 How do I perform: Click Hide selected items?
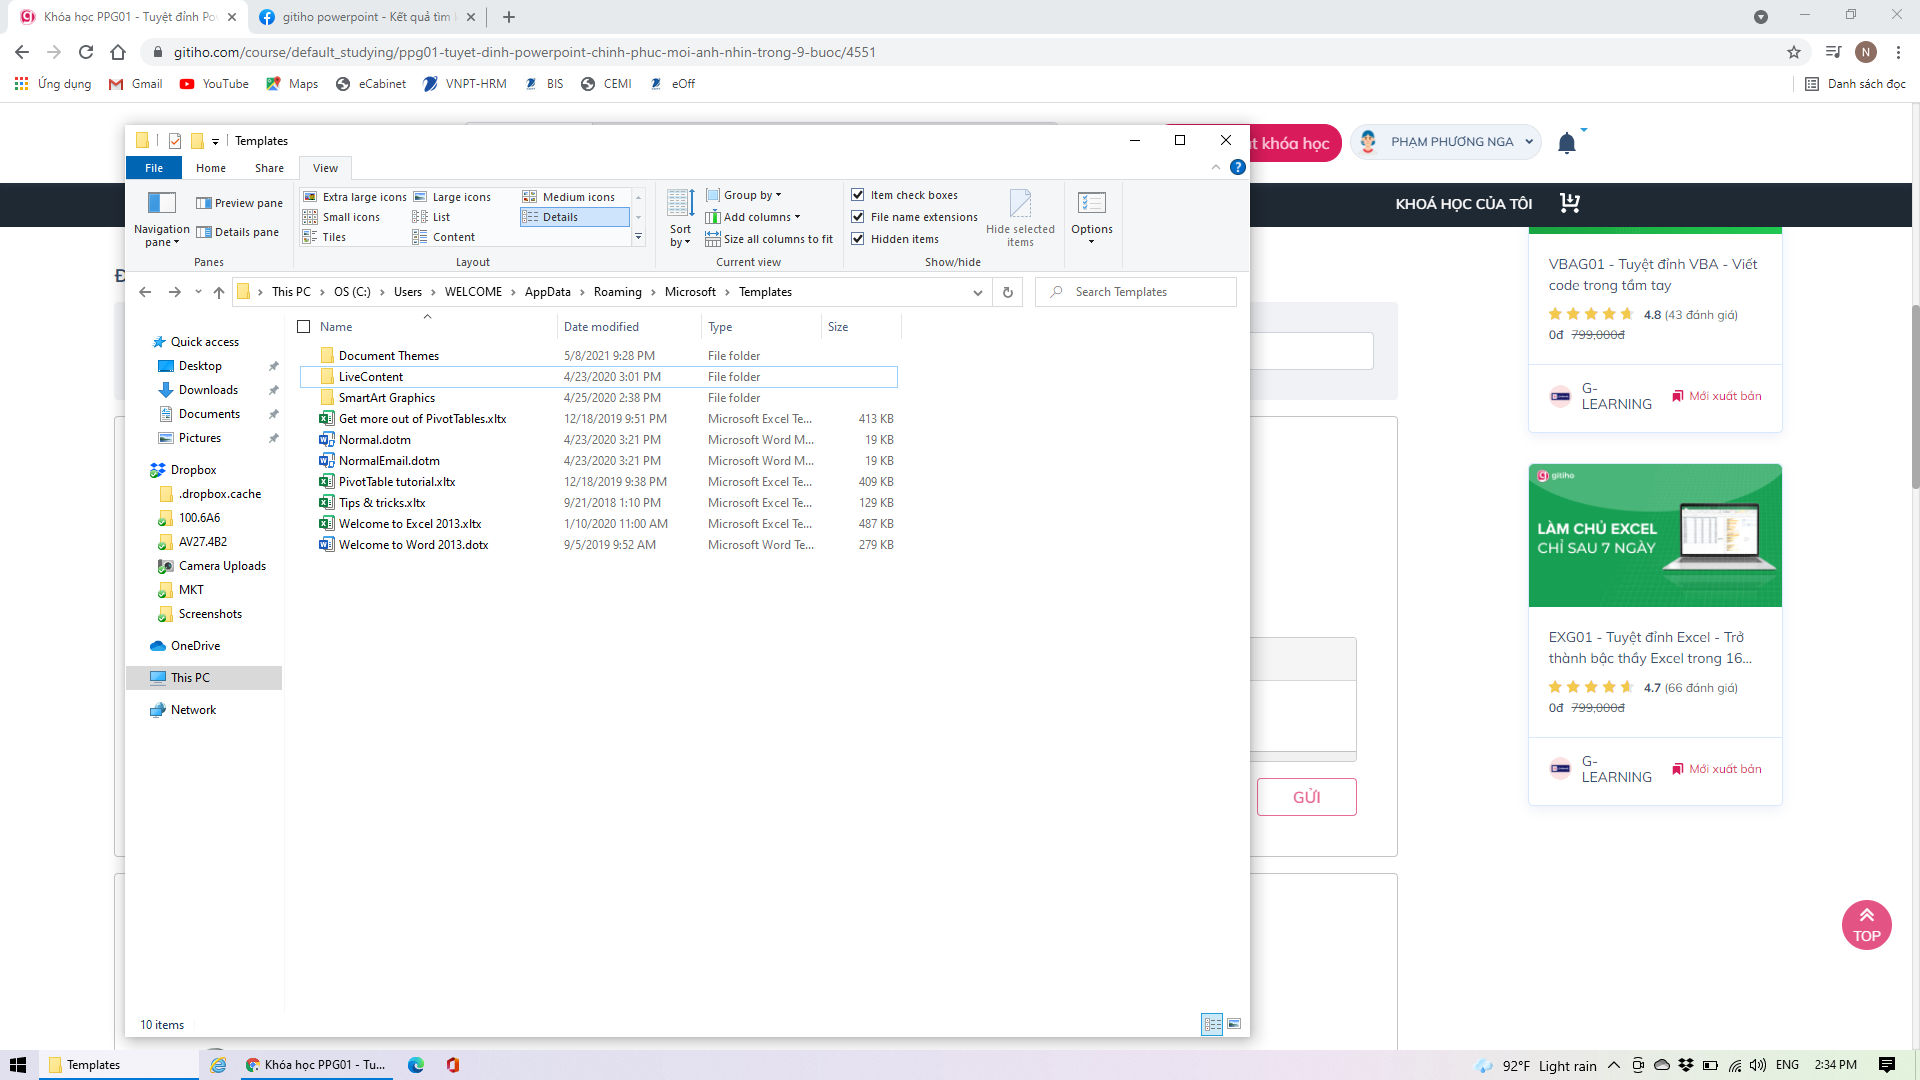point(1020,218)
